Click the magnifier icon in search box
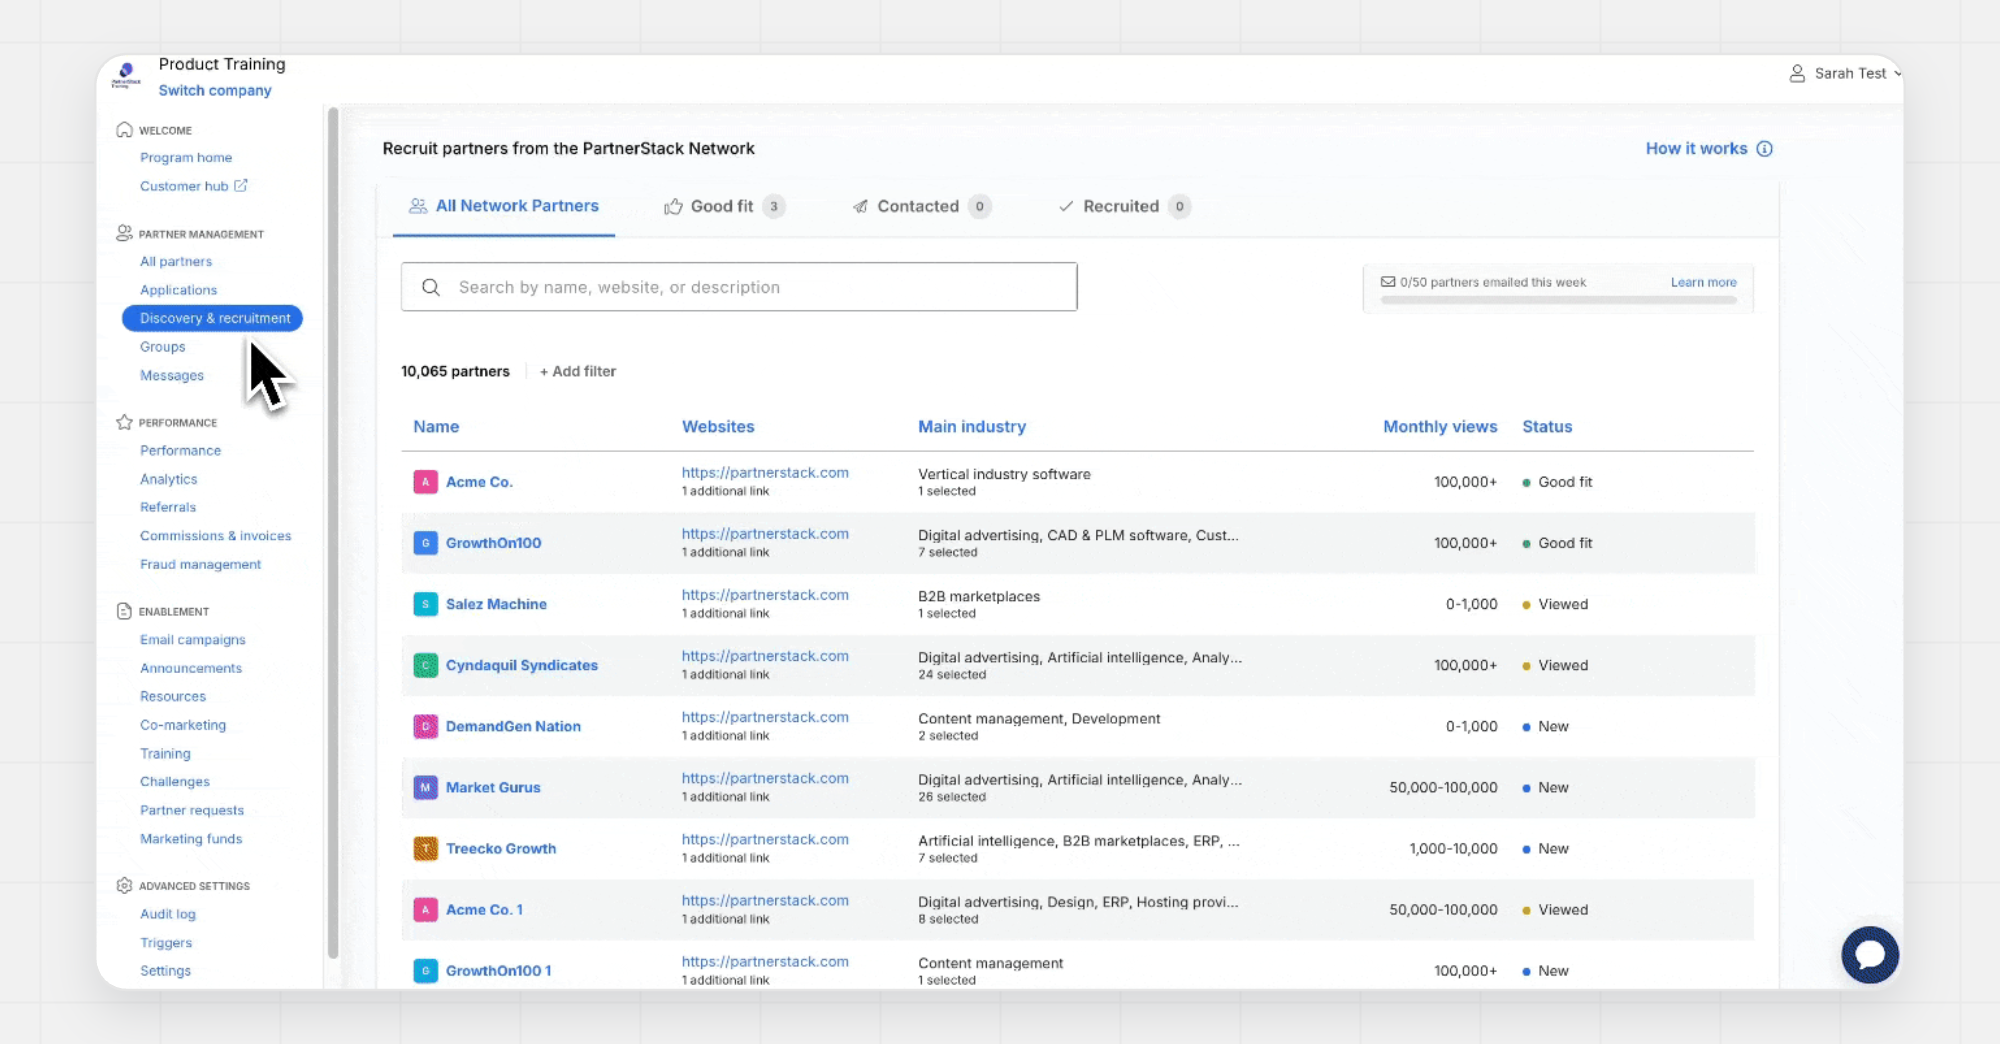This screenshot has height=1044, width=2000. click(x=431, y=287)
